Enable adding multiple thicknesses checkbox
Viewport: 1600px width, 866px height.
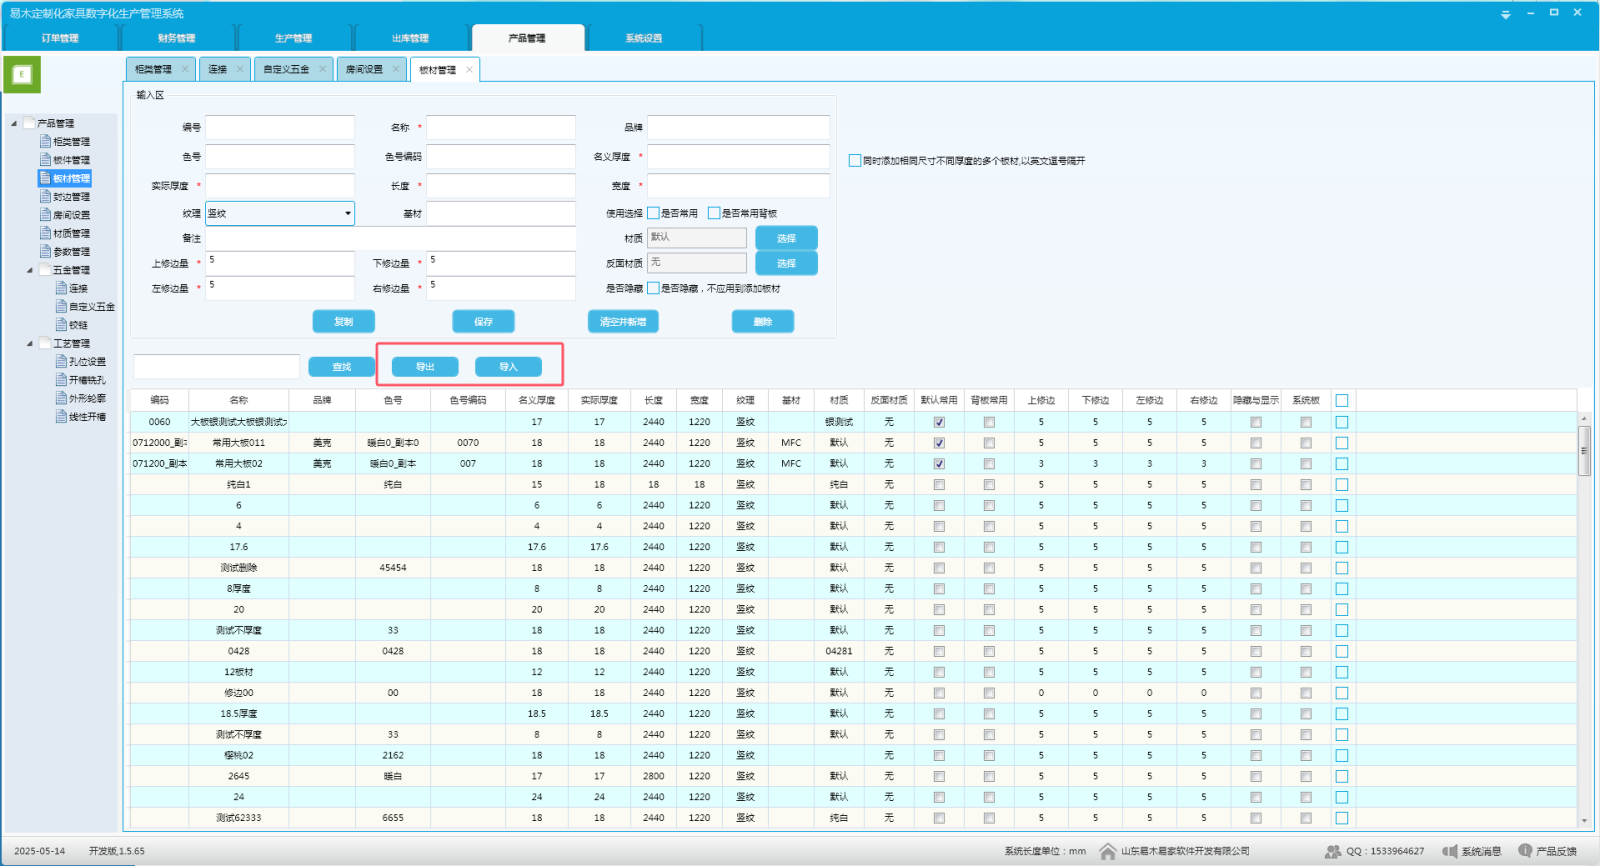click(x=855, y=160)
